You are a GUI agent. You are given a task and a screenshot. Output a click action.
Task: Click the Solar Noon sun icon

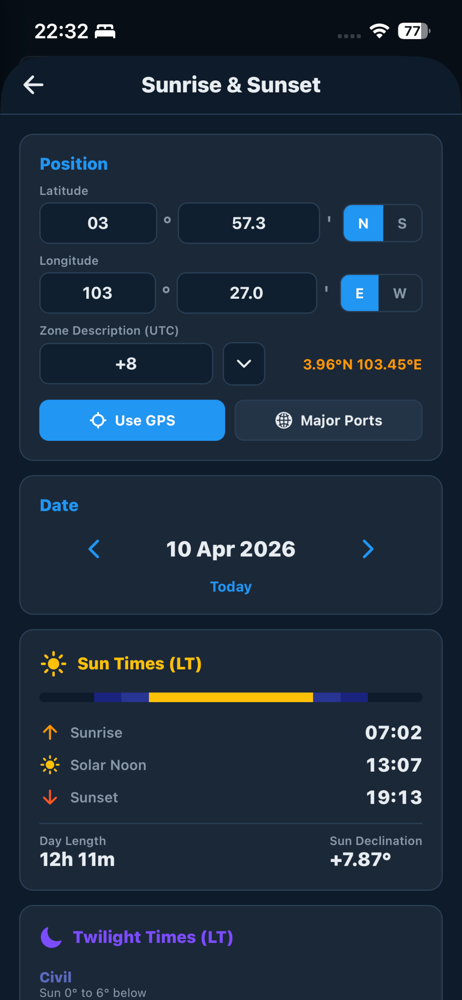coord(50,765)
